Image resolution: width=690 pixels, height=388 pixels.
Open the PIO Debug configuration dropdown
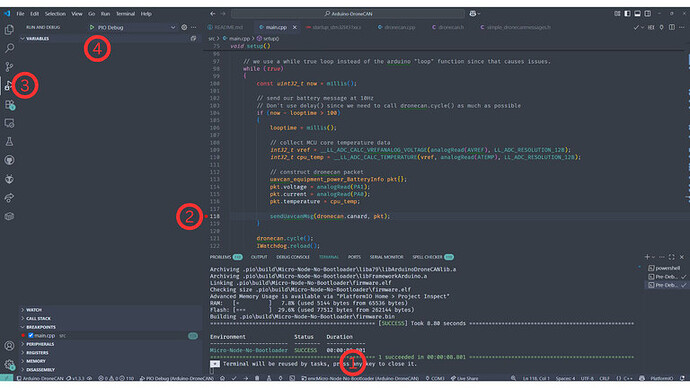173,27
